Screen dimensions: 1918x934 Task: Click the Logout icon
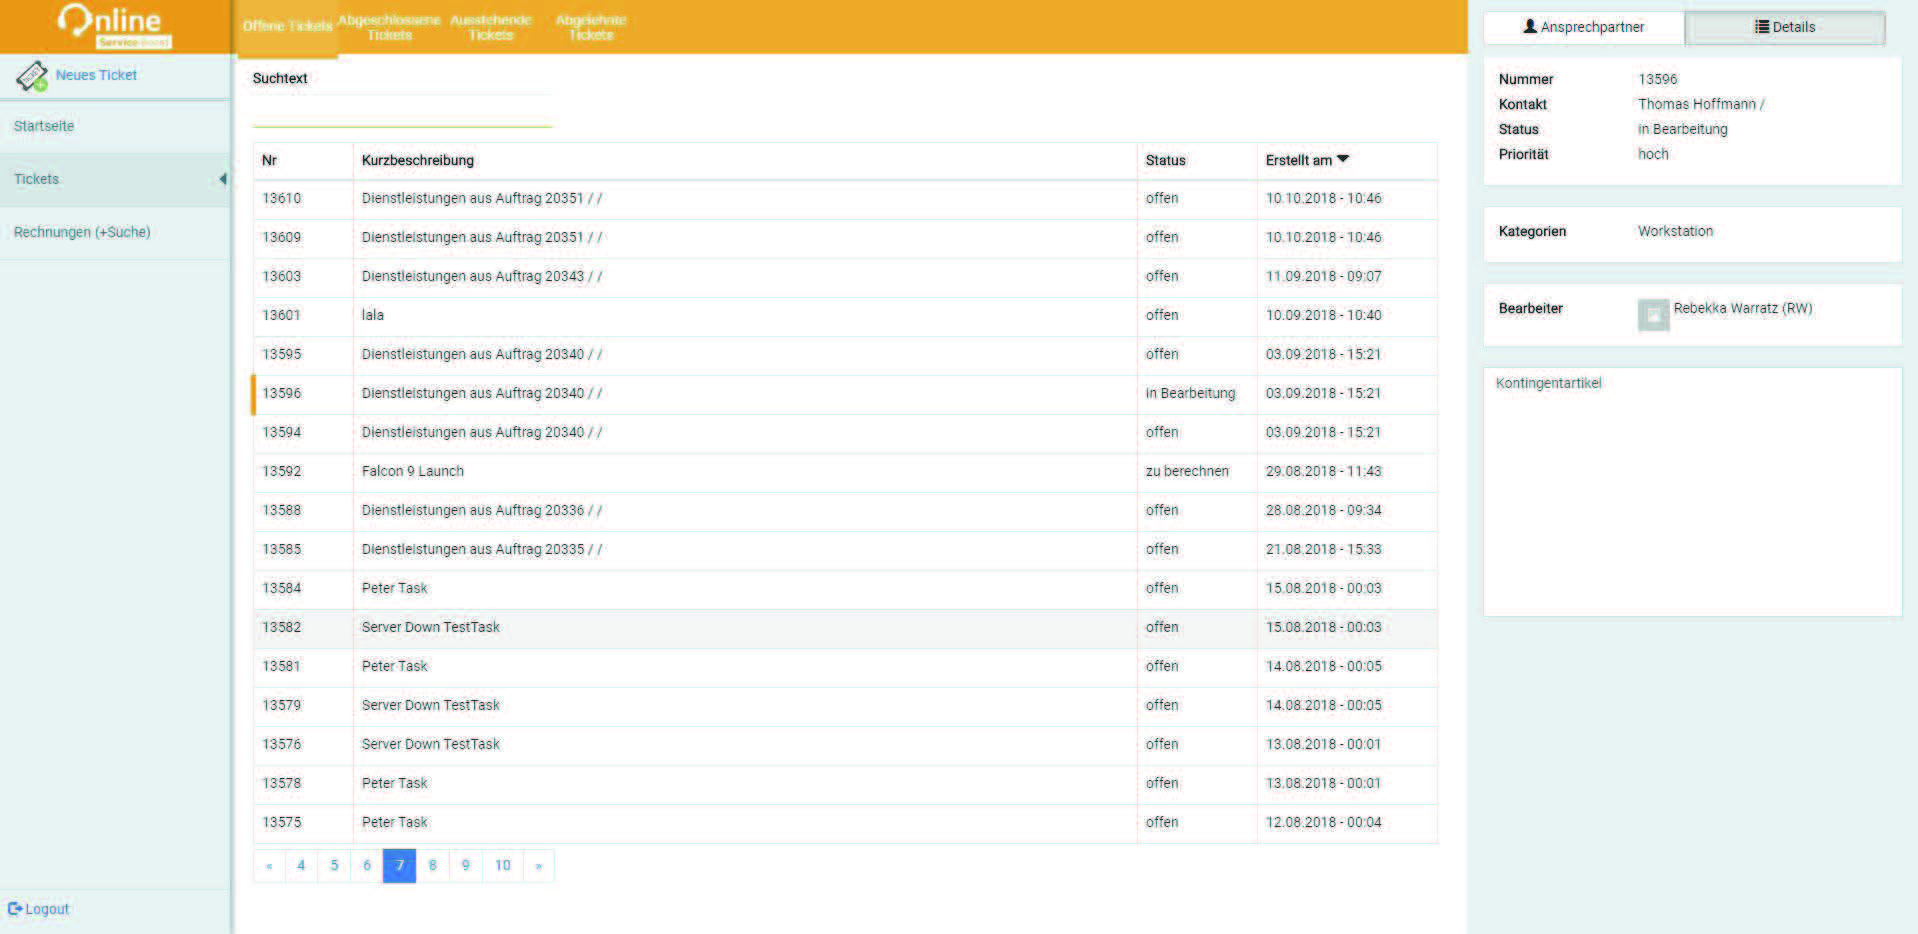(x=14, y=909)
